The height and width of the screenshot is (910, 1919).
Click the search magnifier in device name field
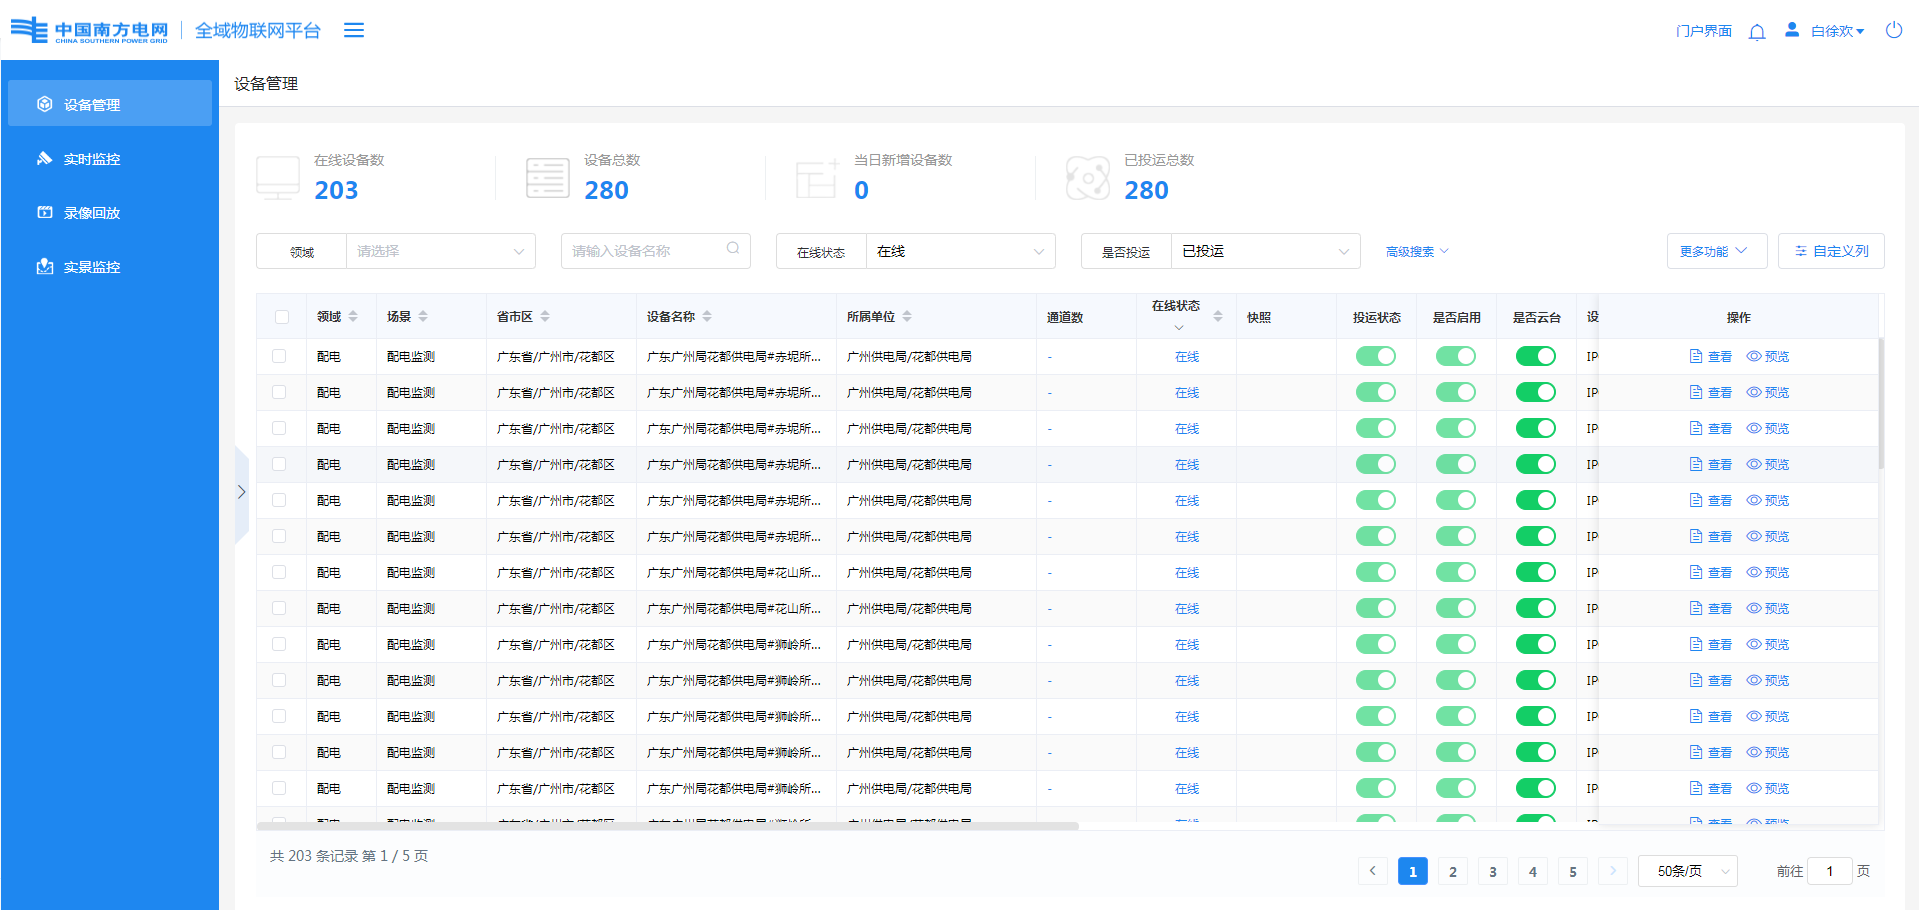click(x=733, y=249)
